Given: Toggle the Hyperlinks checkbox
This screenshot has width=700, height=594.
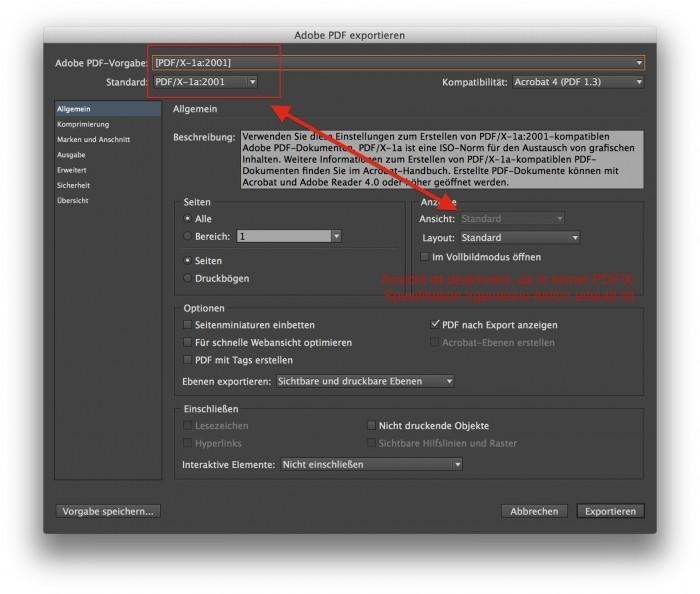Looking at the screenshot, I should 188,443.
